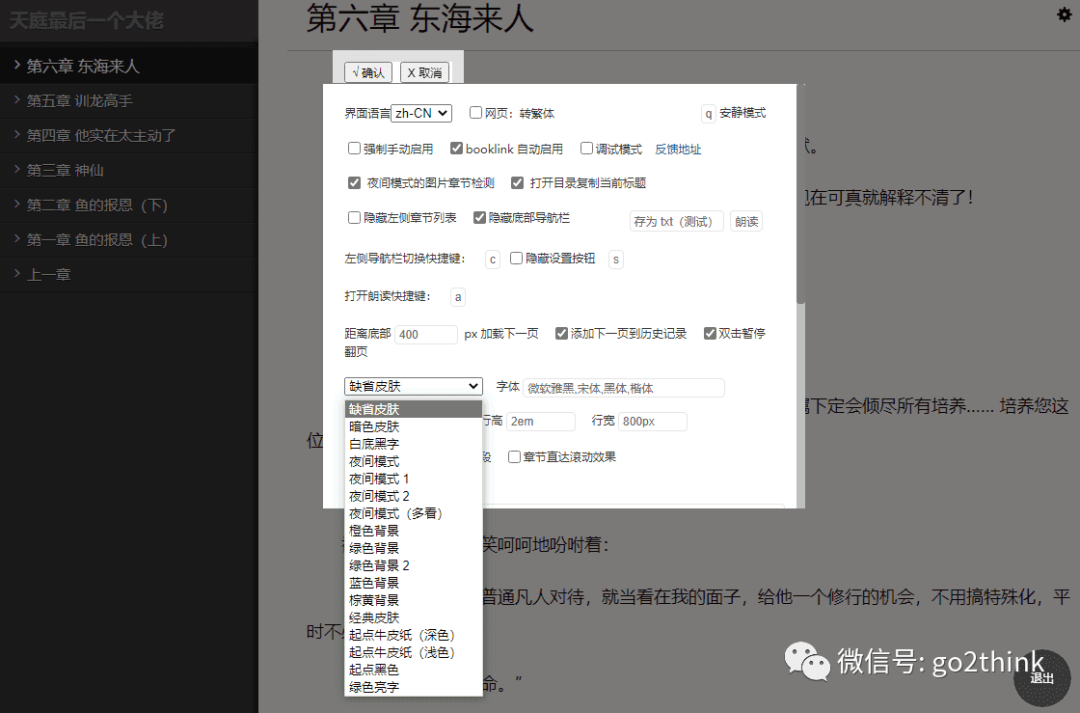Screen dimensions: 1080x713
Task: Click the circular 退出 exit icon
Action: [x=1042, y=677]
